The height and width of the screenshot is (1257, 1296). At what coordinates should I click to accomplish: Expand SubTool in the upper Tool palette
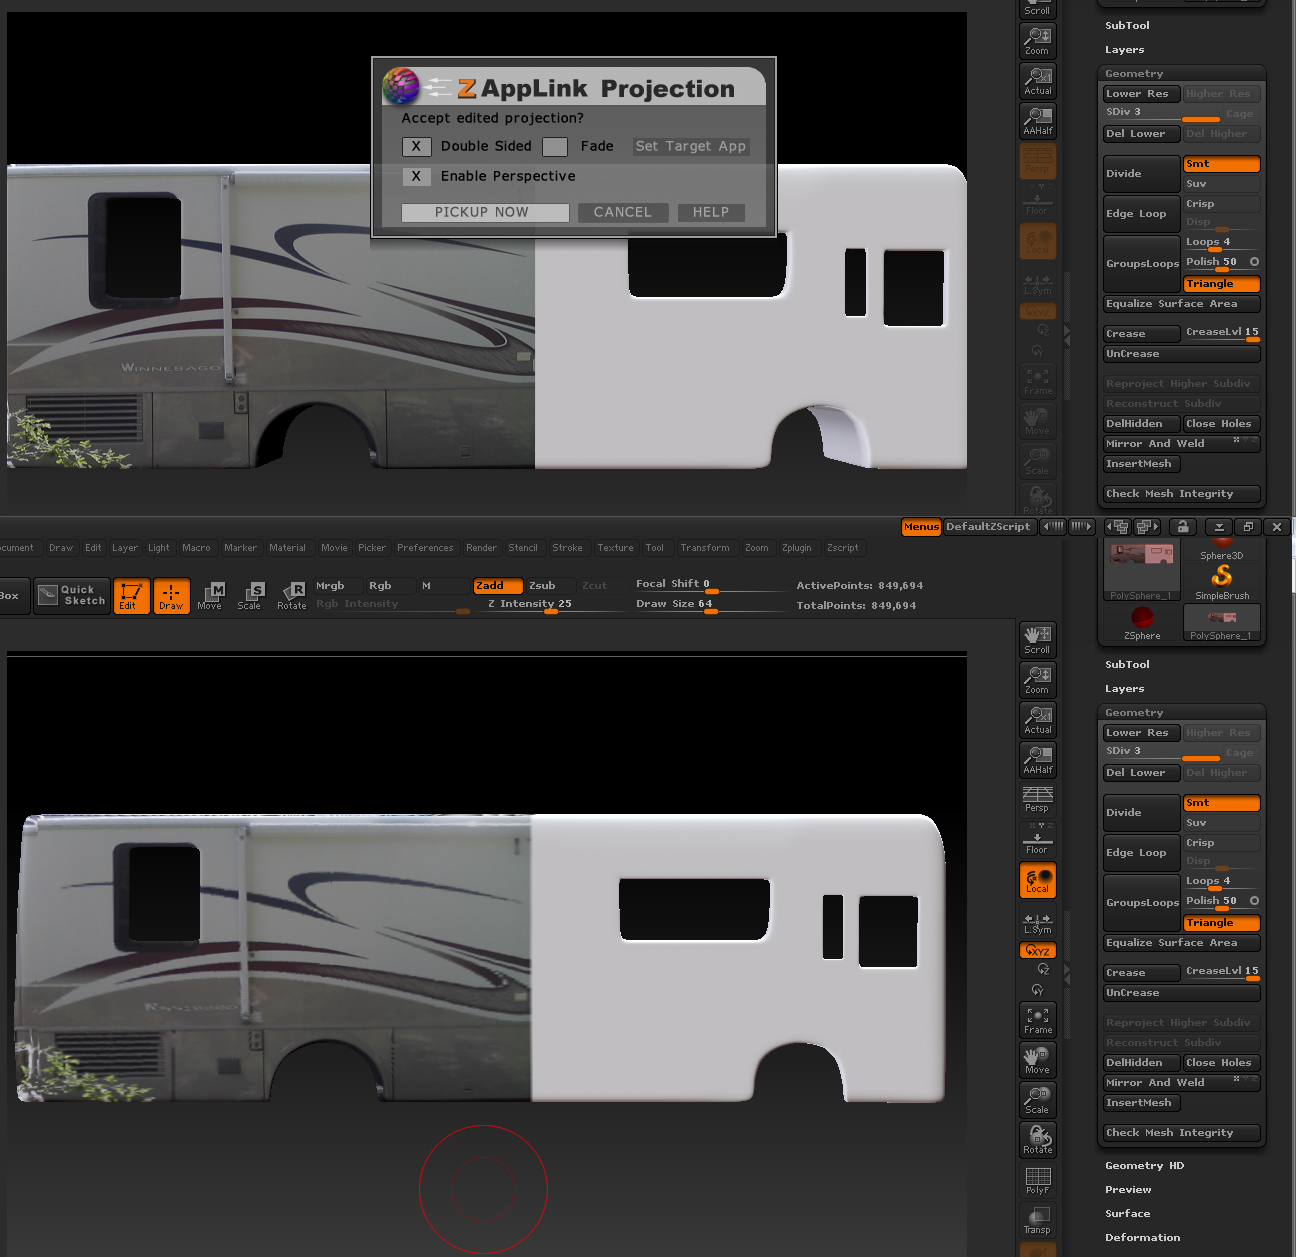1127,26
